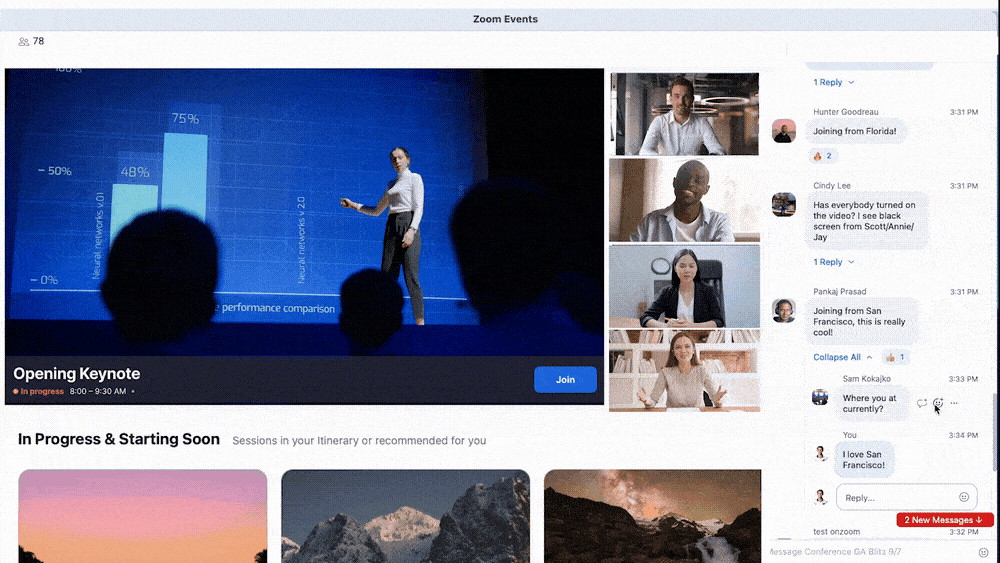Click the attendee count icon showing 78

[24, 42]
